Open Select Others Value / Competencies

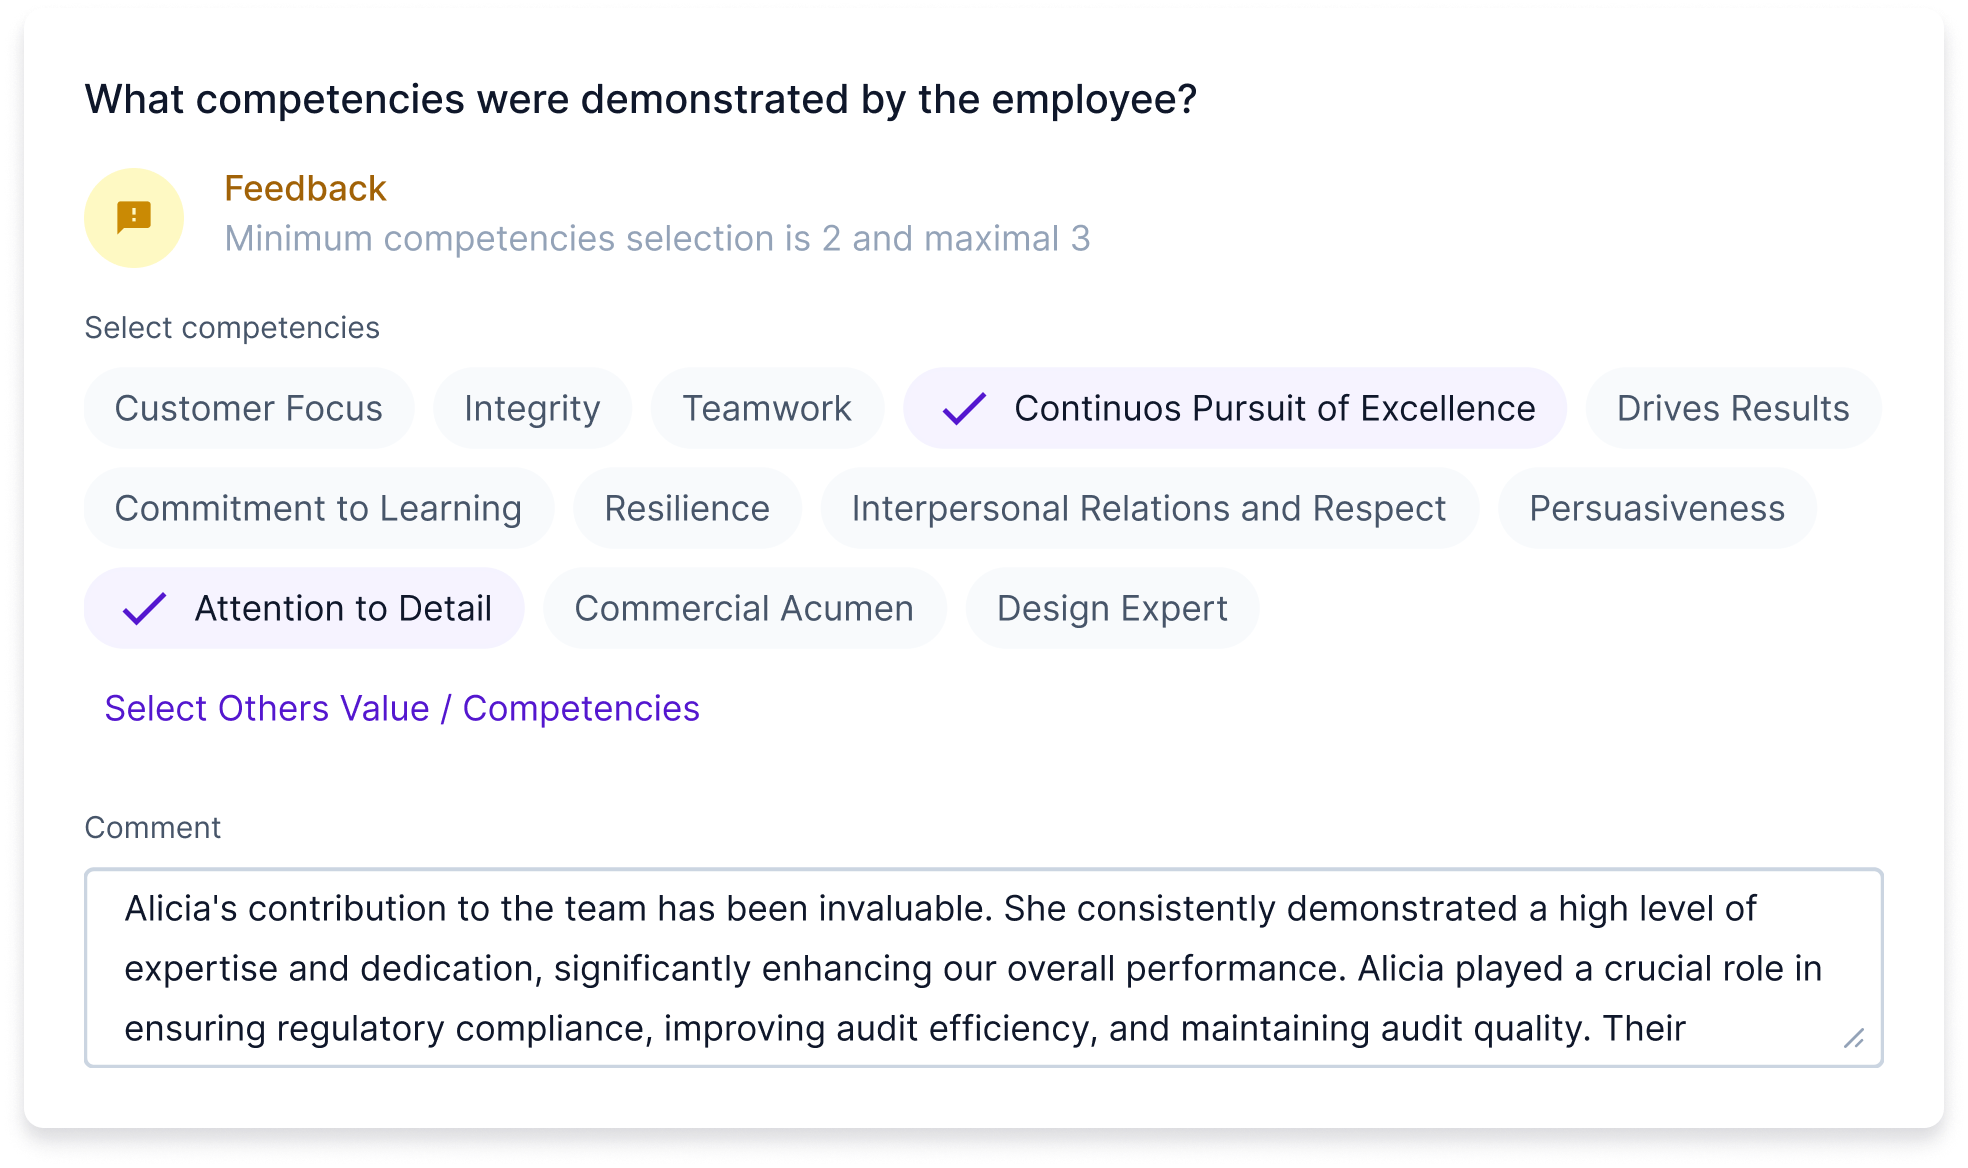pos(401,708)
